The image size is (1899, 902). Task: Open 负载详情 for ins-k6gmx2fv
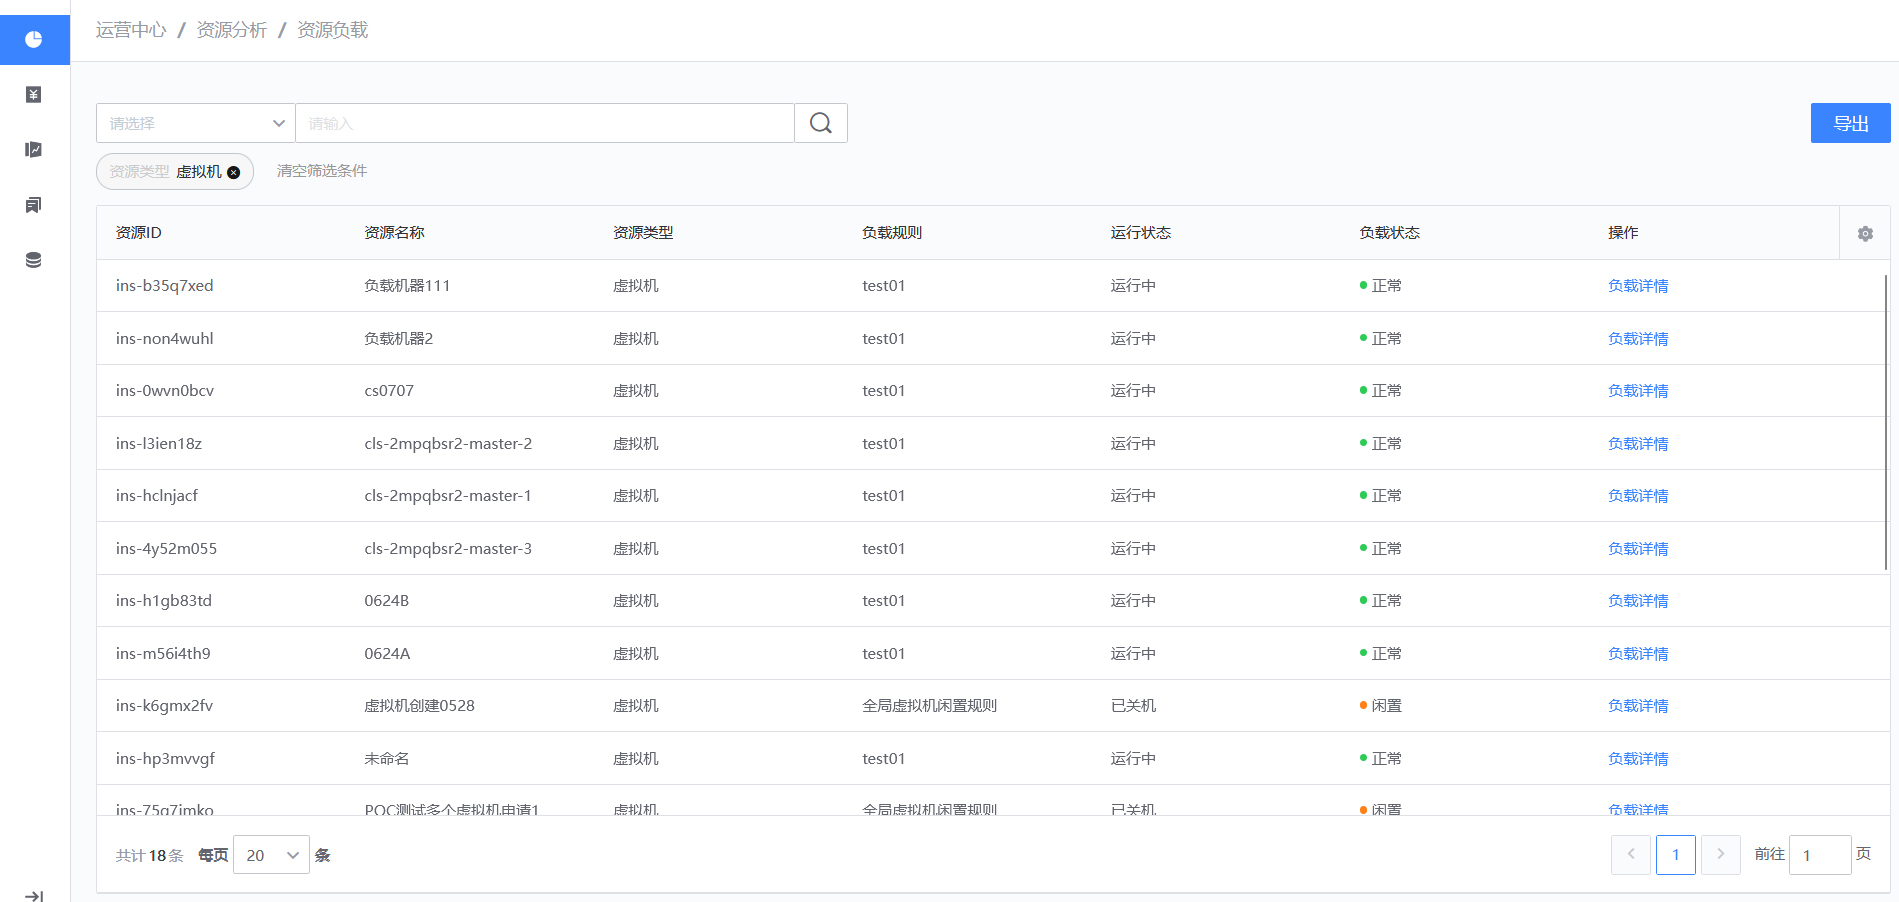click(1638, 706)
